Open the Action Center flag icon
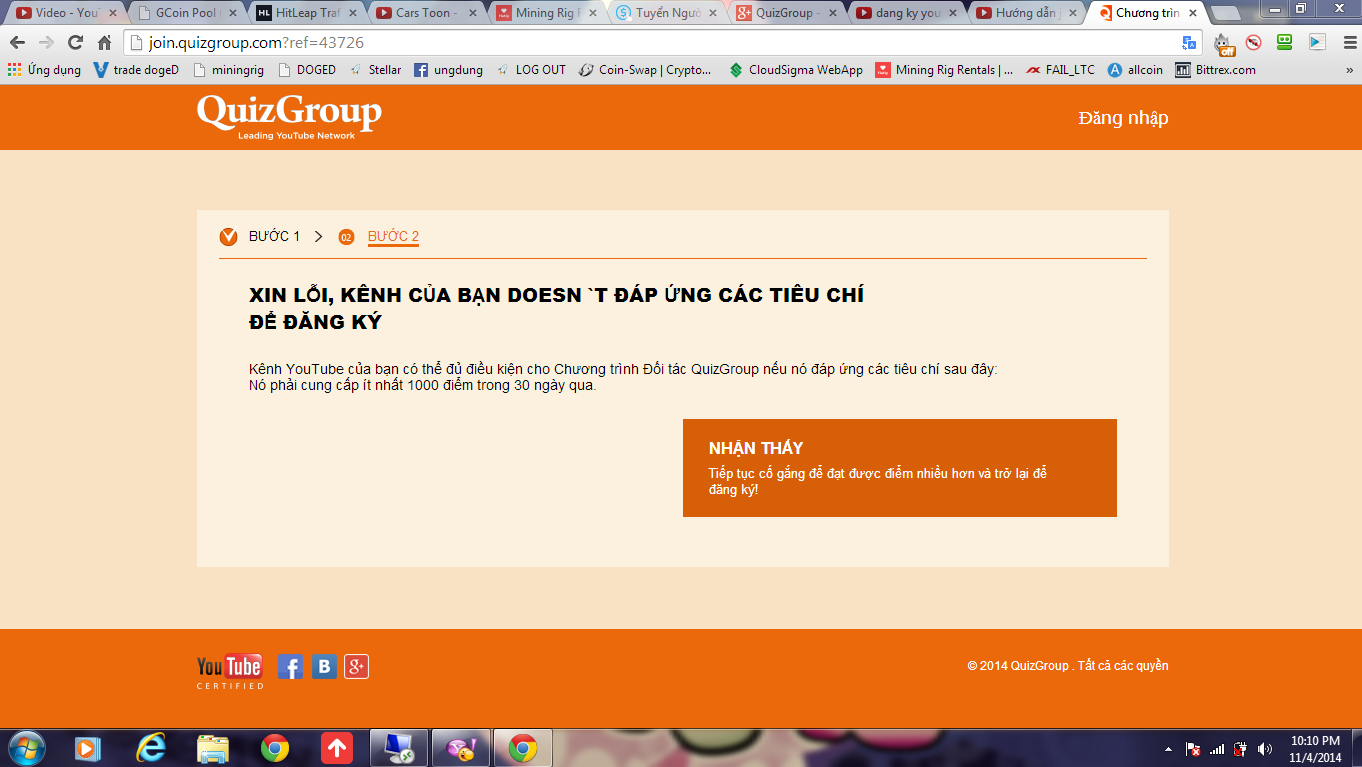Viewport: 1362px width, 767px height. 1193,749
